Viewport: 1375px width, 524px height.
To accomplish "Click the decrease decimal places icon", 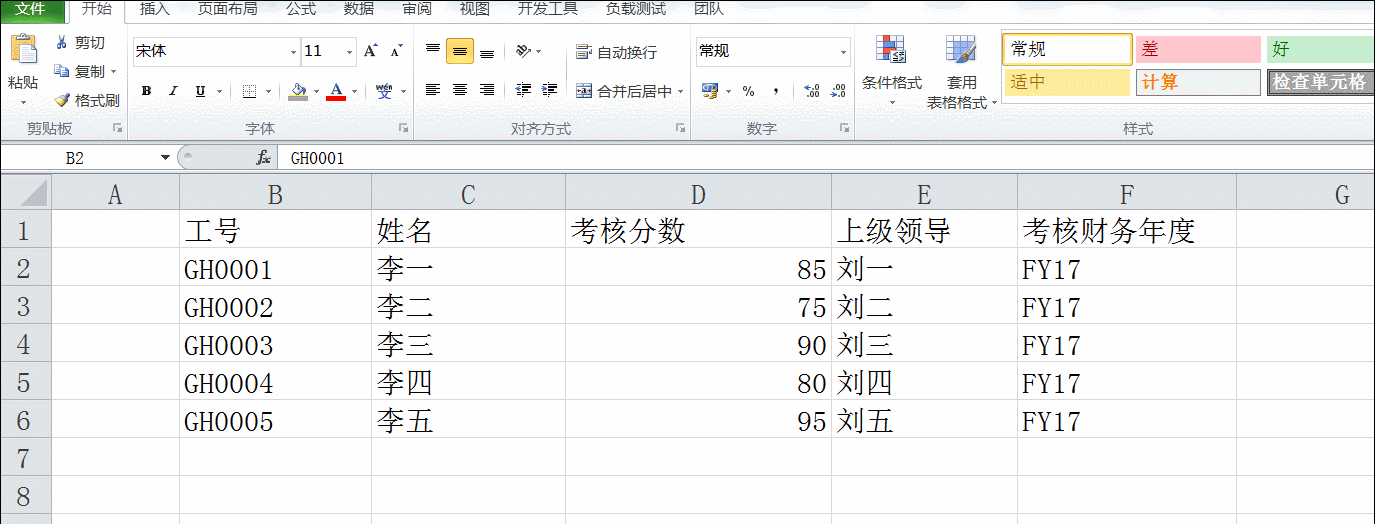I will coord(838,91).
